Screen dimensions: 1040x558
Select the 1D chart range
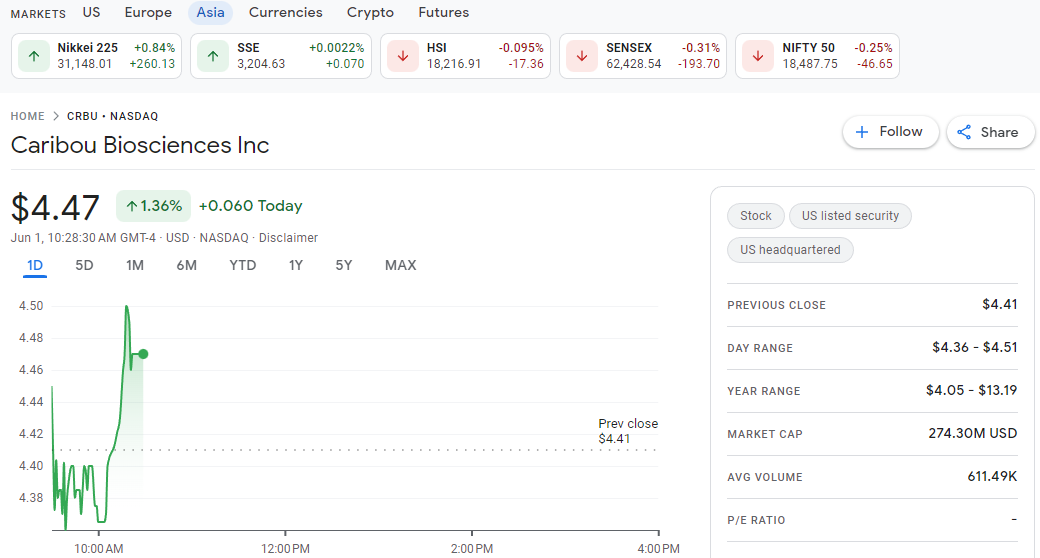click(35, 265)
